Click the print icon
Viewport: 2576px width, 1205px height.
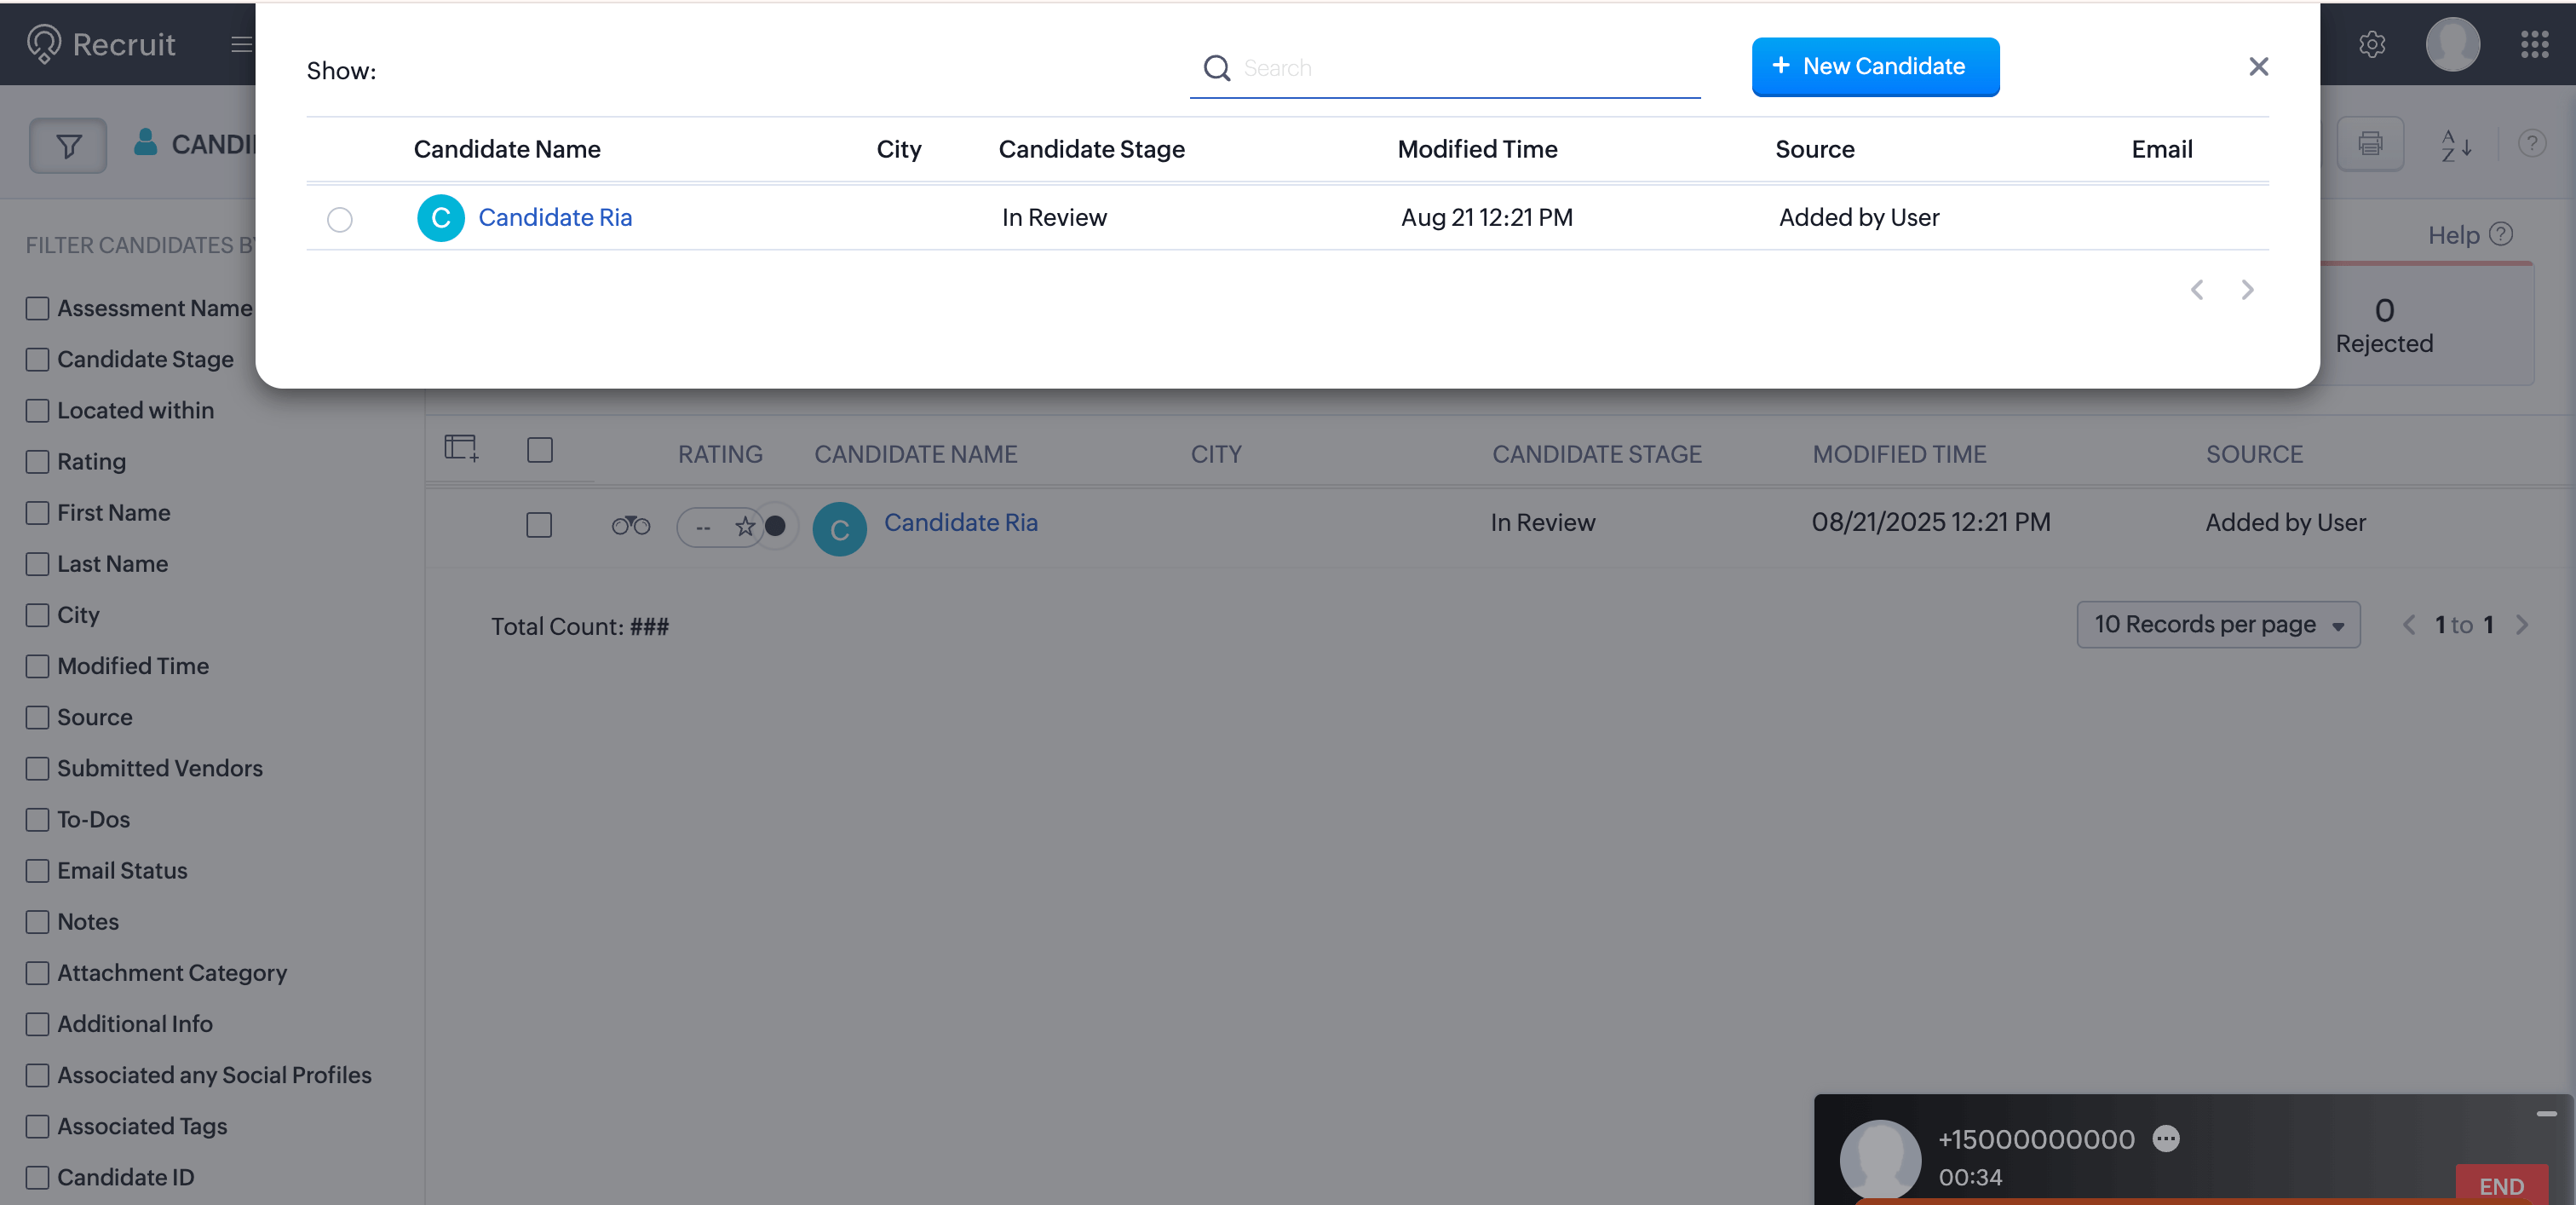[2369, 144]
